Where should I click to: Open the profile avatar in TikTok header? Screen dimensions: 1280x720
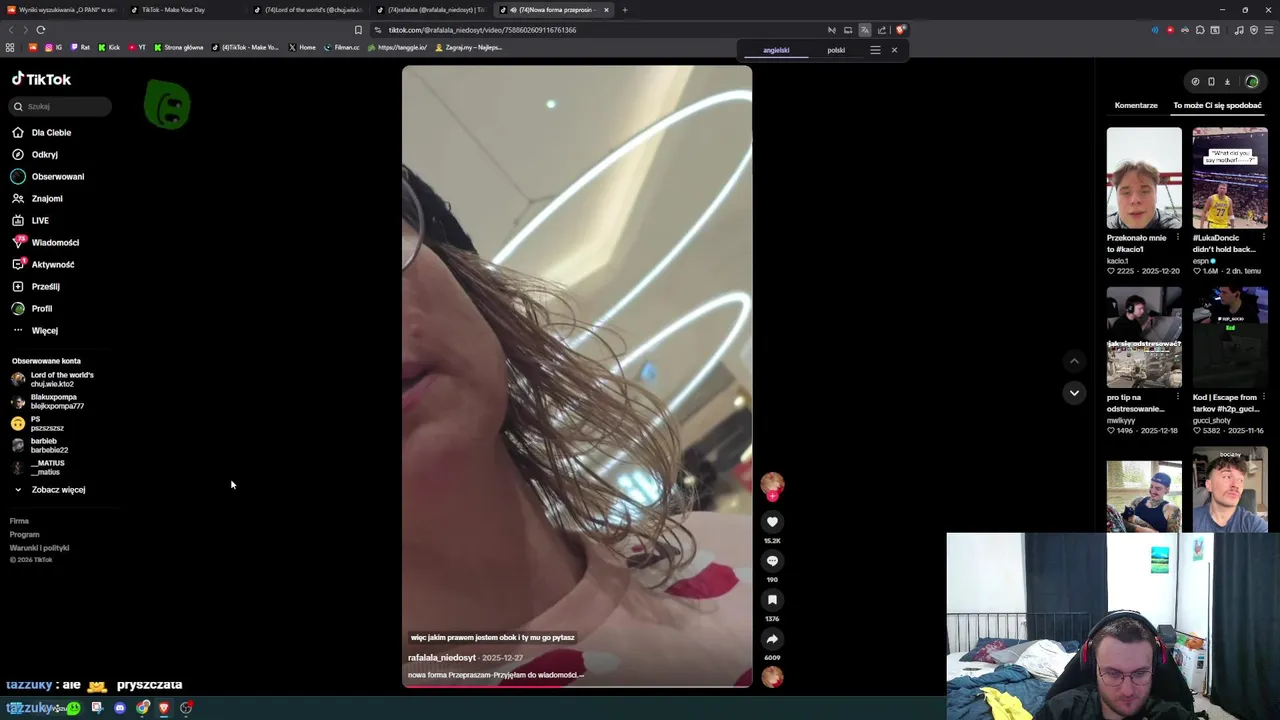1251,82
